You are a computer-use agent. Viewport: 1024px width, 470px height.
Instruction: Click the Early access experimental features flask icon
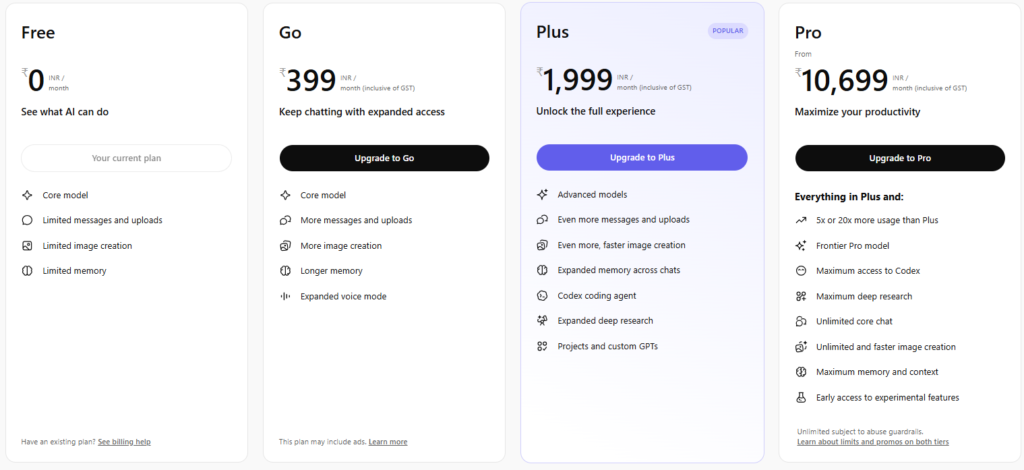[x=801, y=397]
